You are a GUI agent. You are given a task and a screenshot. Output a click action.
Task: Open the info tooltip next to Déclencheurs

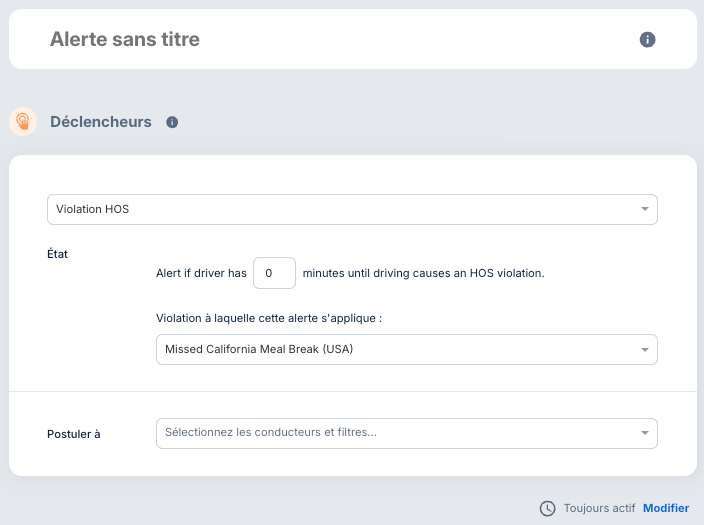click(172, 122)
